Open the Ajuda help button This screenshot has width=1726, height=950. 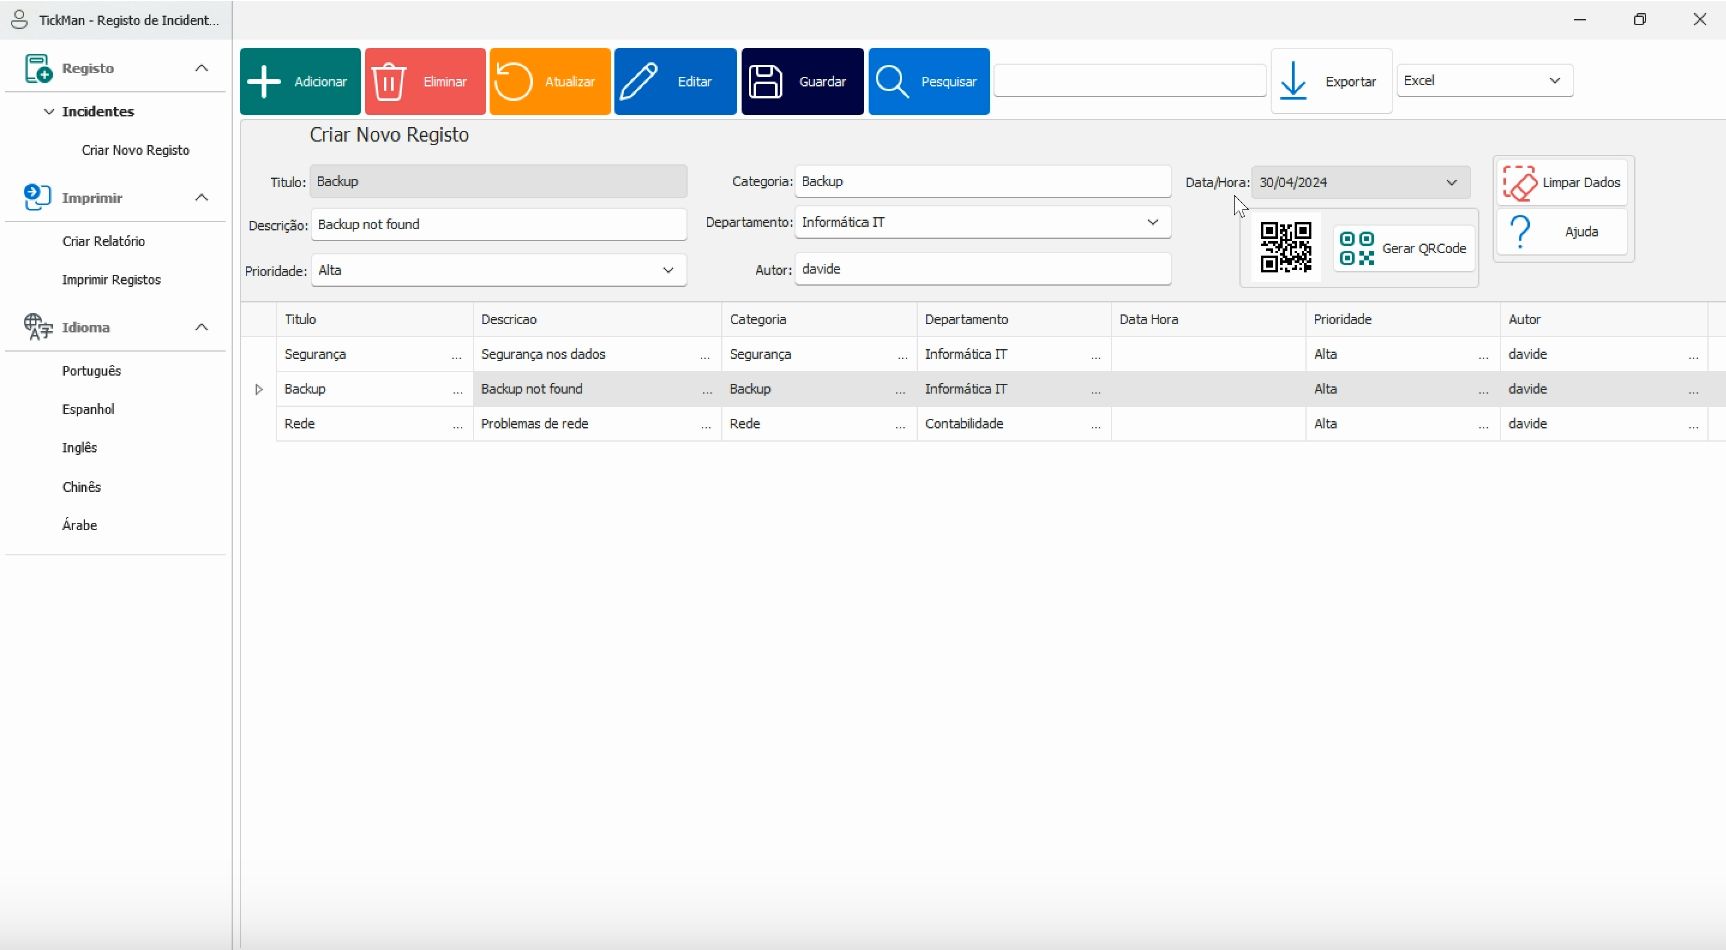(x=1562, y=232)
